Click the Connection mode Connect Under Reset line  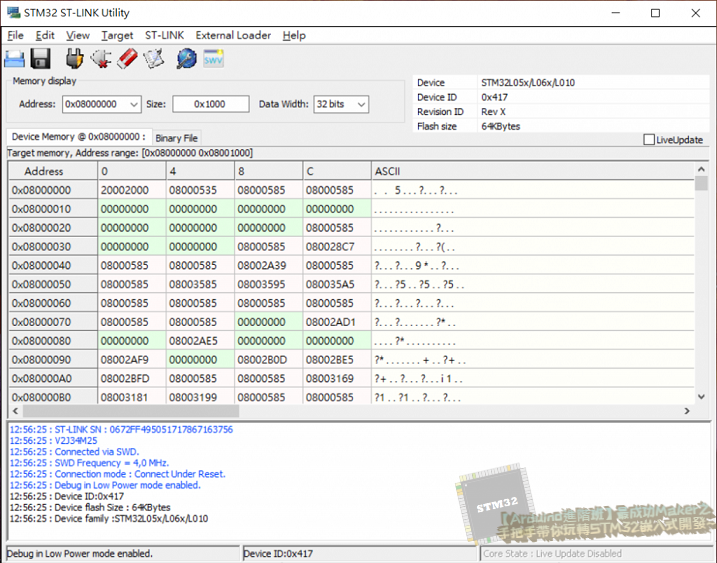point(118,474)
